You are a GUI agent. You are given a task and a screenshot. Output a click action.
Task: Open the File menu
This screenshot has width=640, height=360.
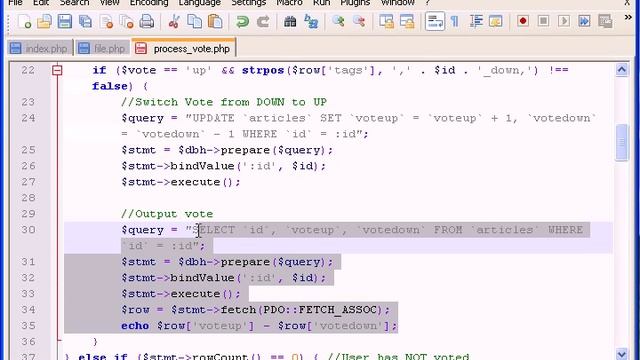(16, 2)
